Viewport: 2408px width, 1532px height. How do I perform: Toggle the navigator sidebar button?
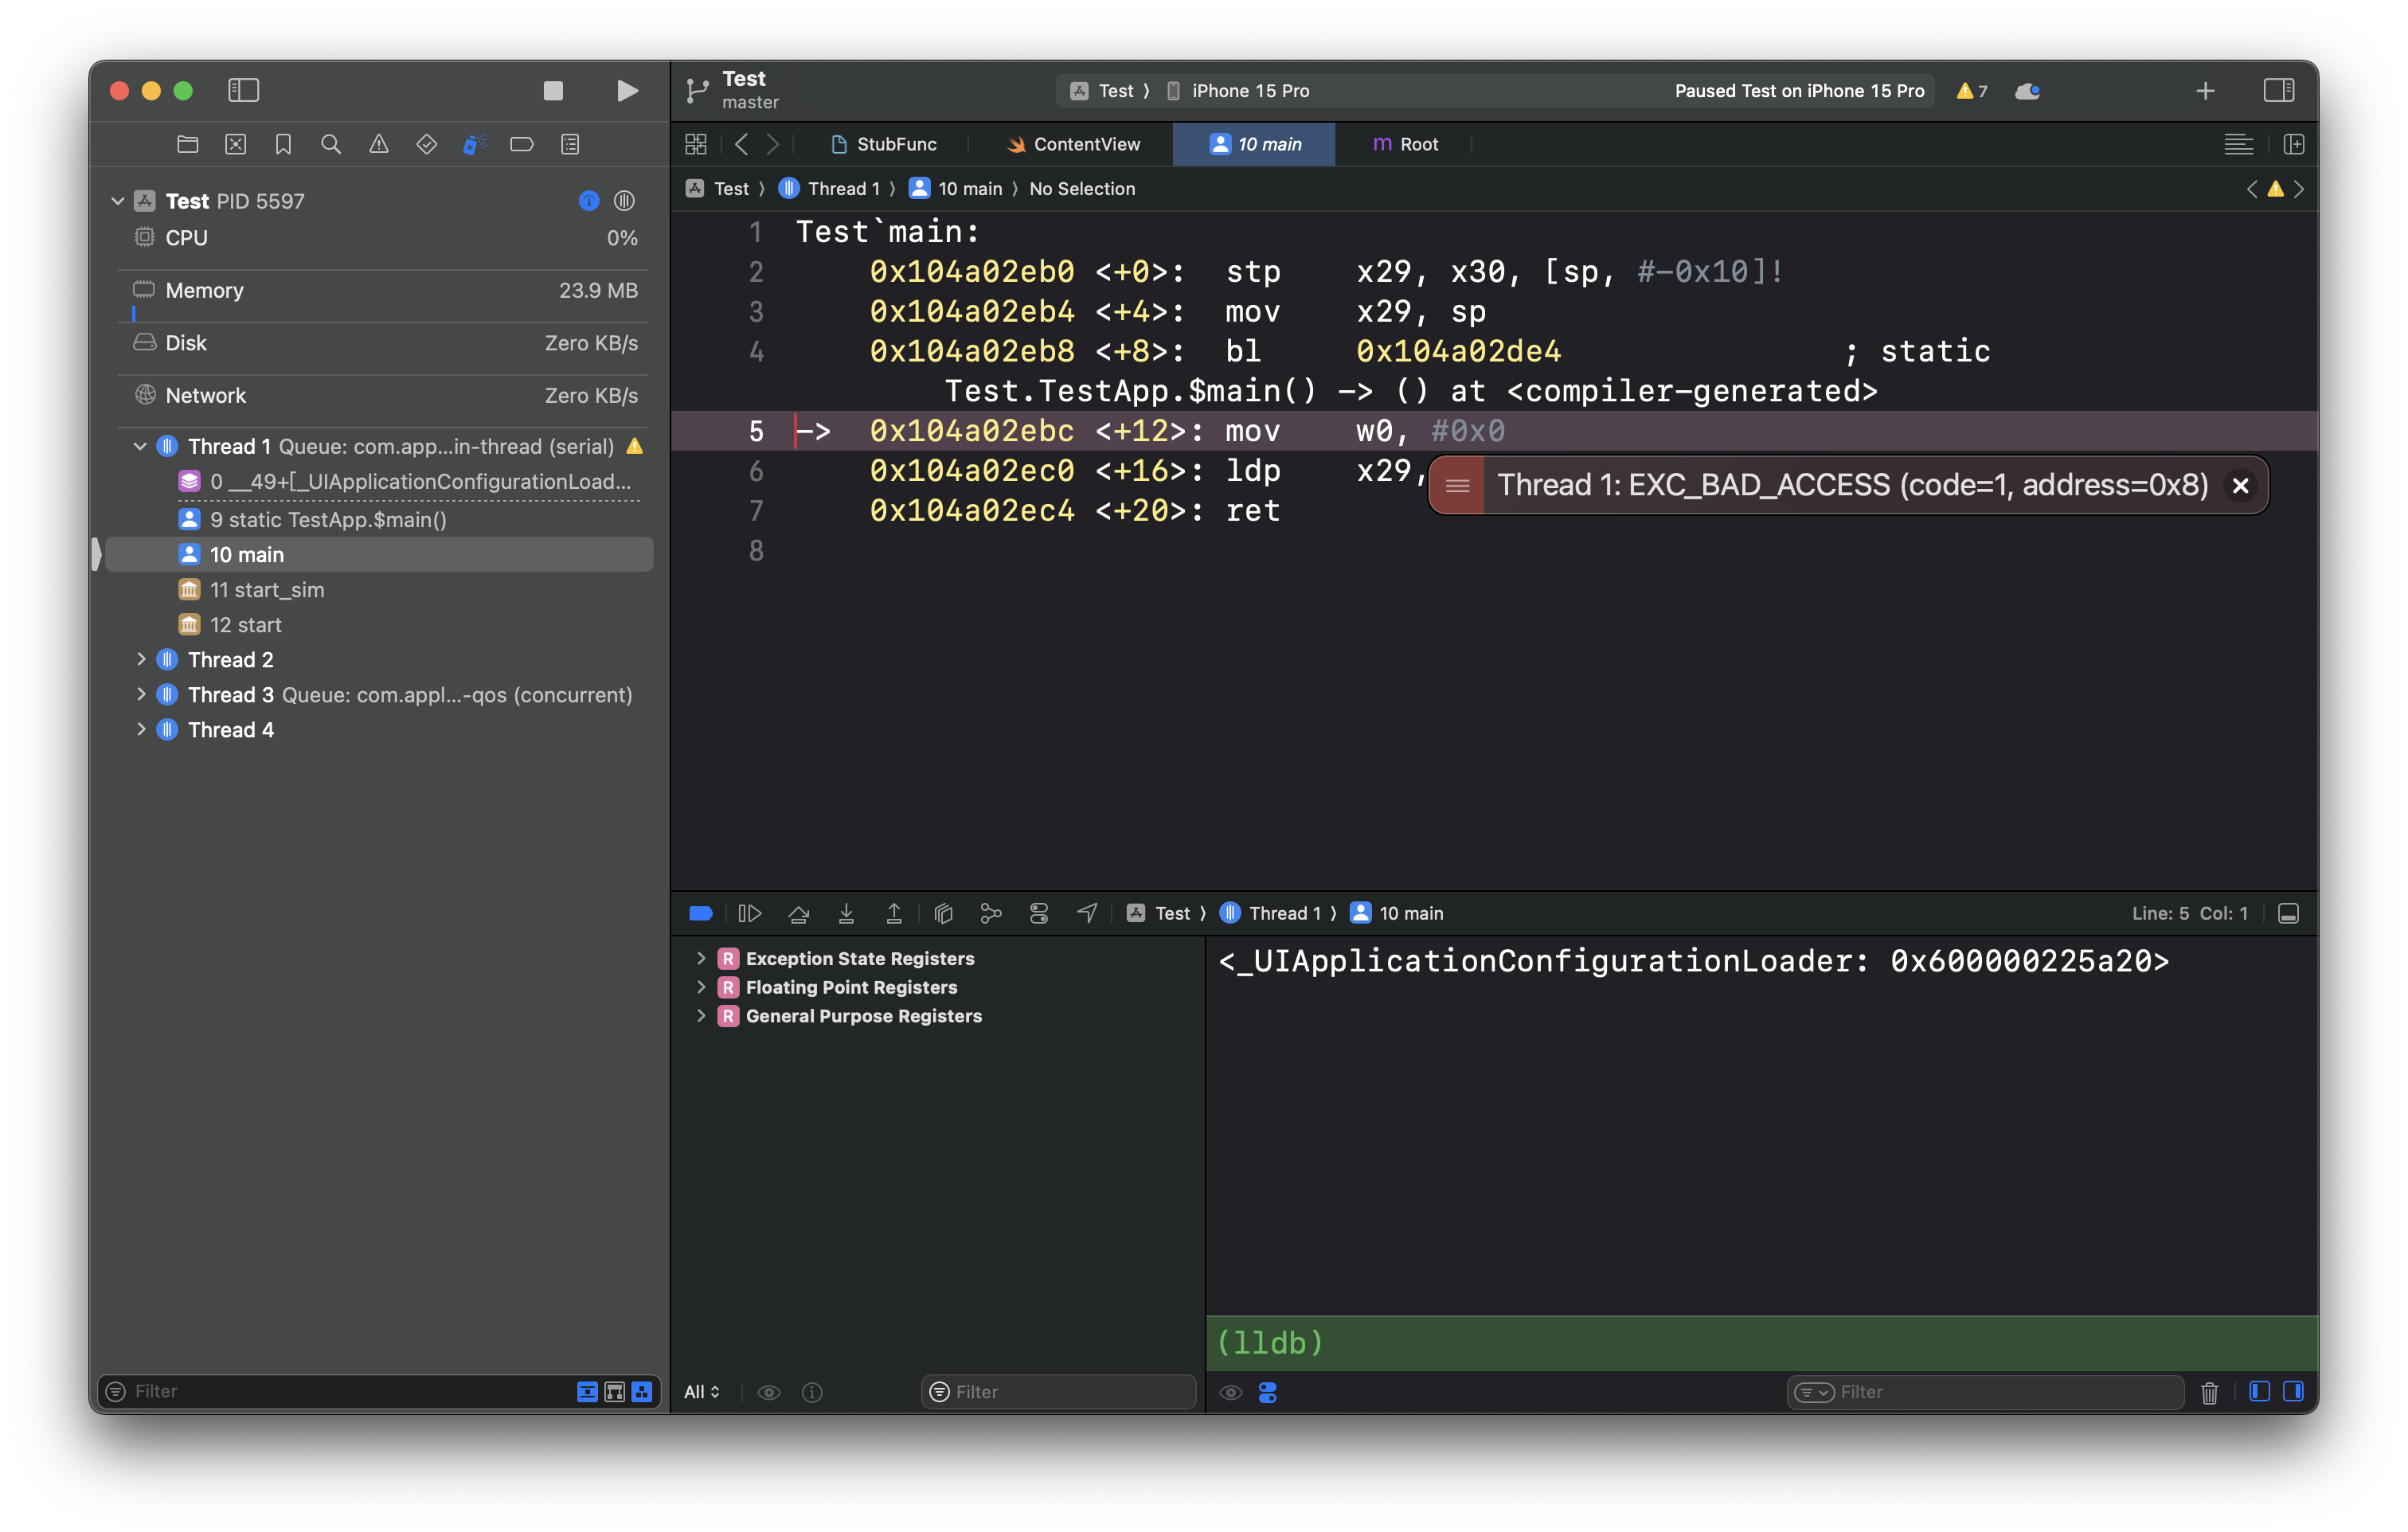coord(243,90)
